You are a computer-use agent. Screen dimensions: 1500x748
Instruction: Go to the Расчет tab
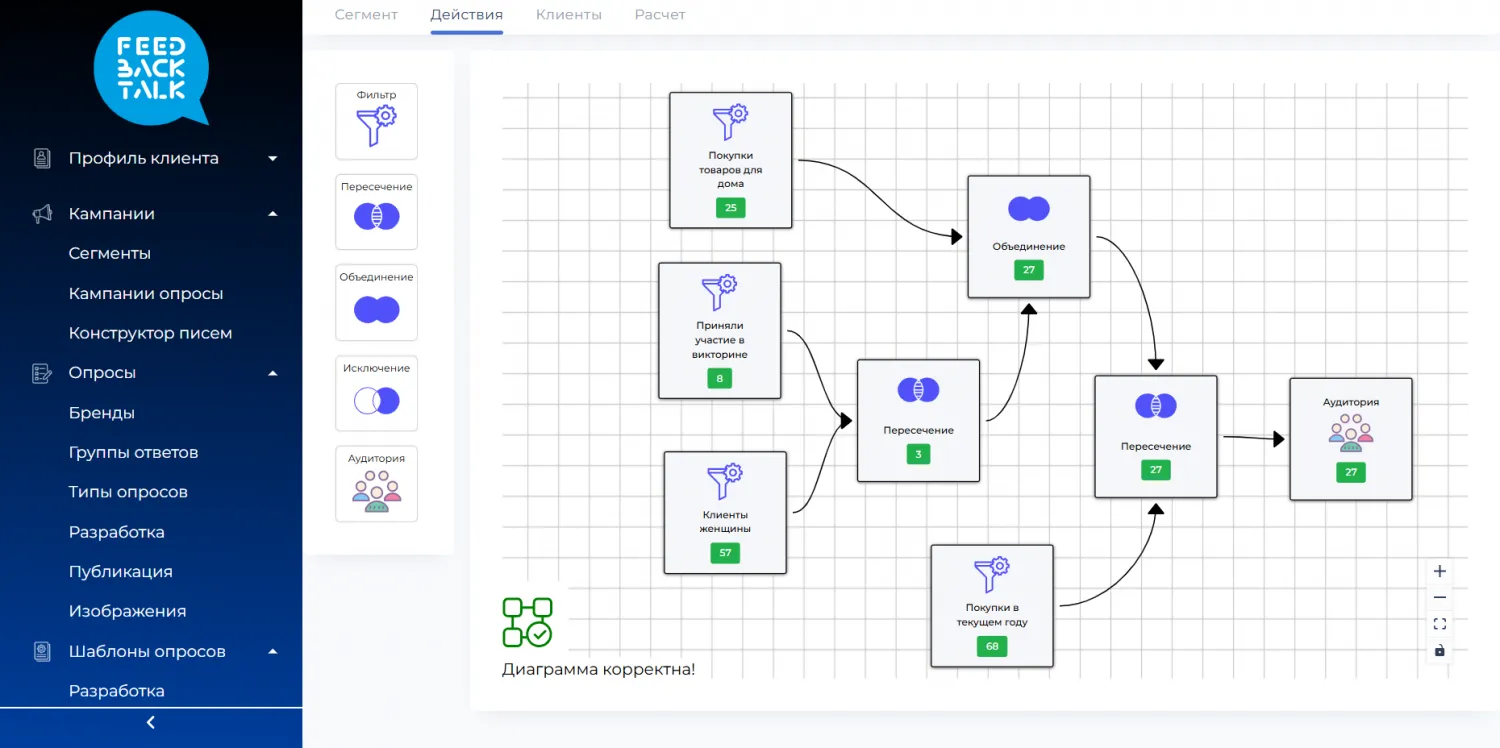pos(660,15)
